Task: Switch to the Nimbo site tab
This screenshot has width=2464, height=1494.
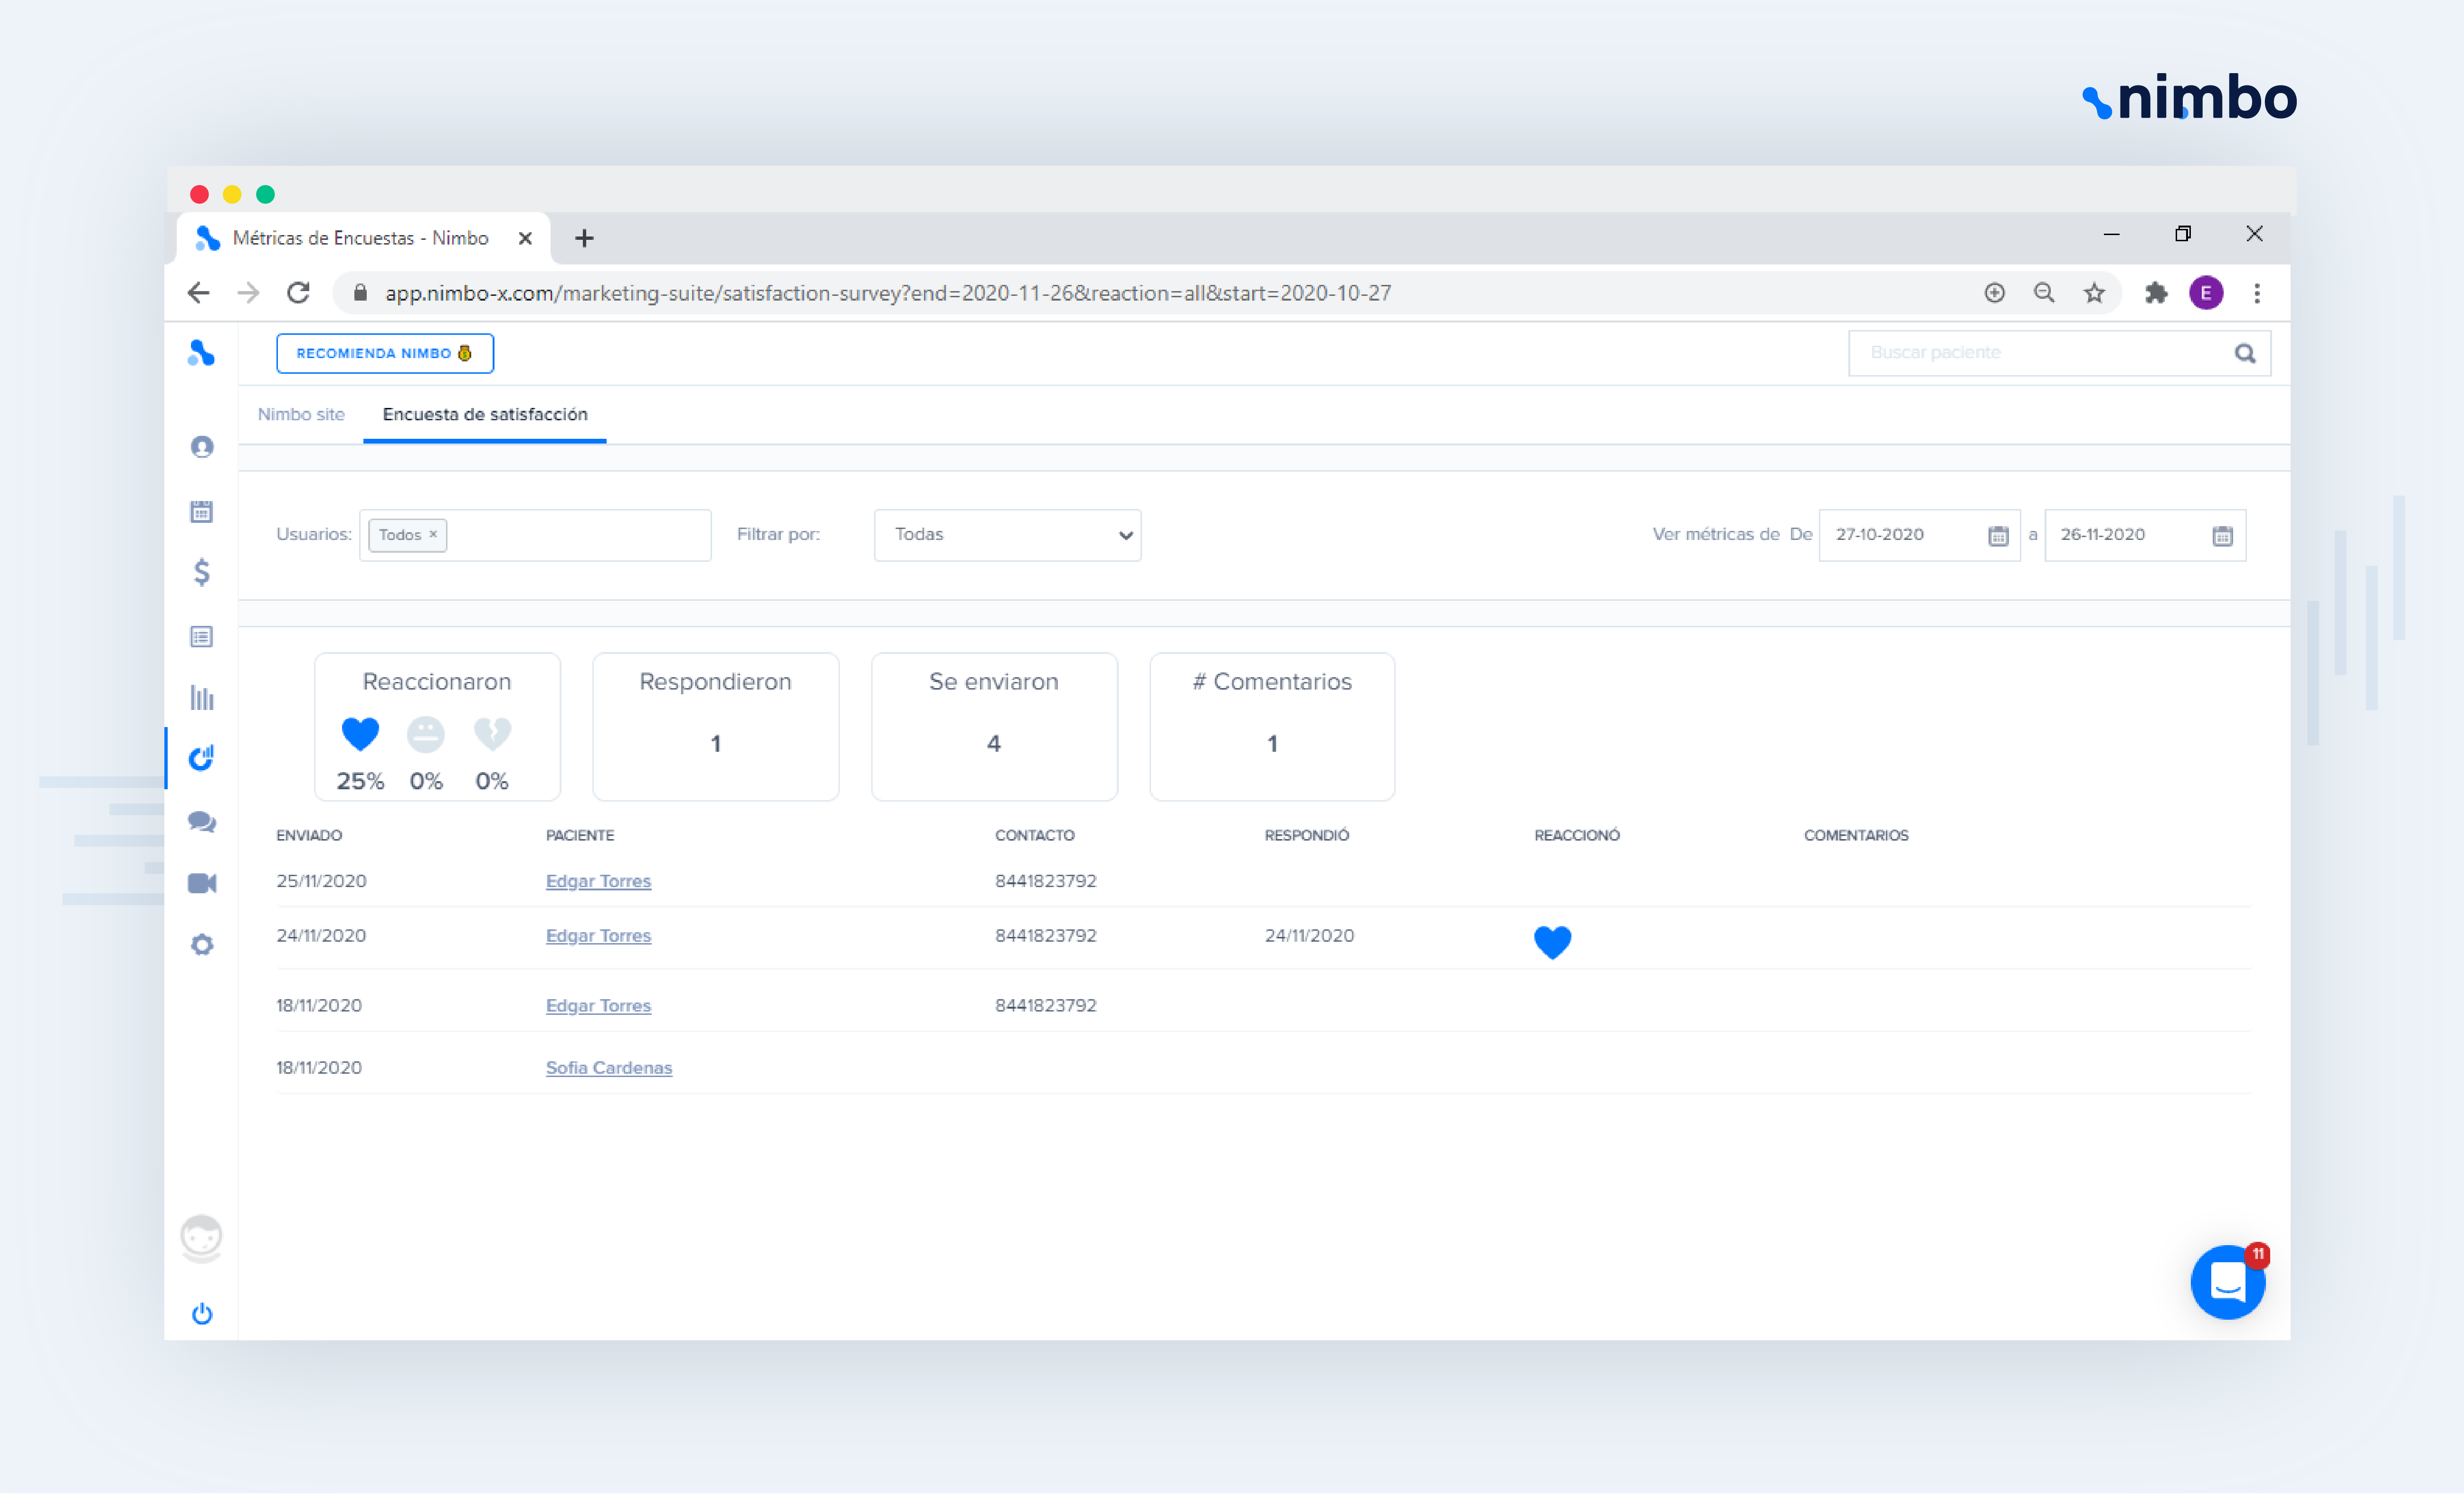Action: click(301, 414)
